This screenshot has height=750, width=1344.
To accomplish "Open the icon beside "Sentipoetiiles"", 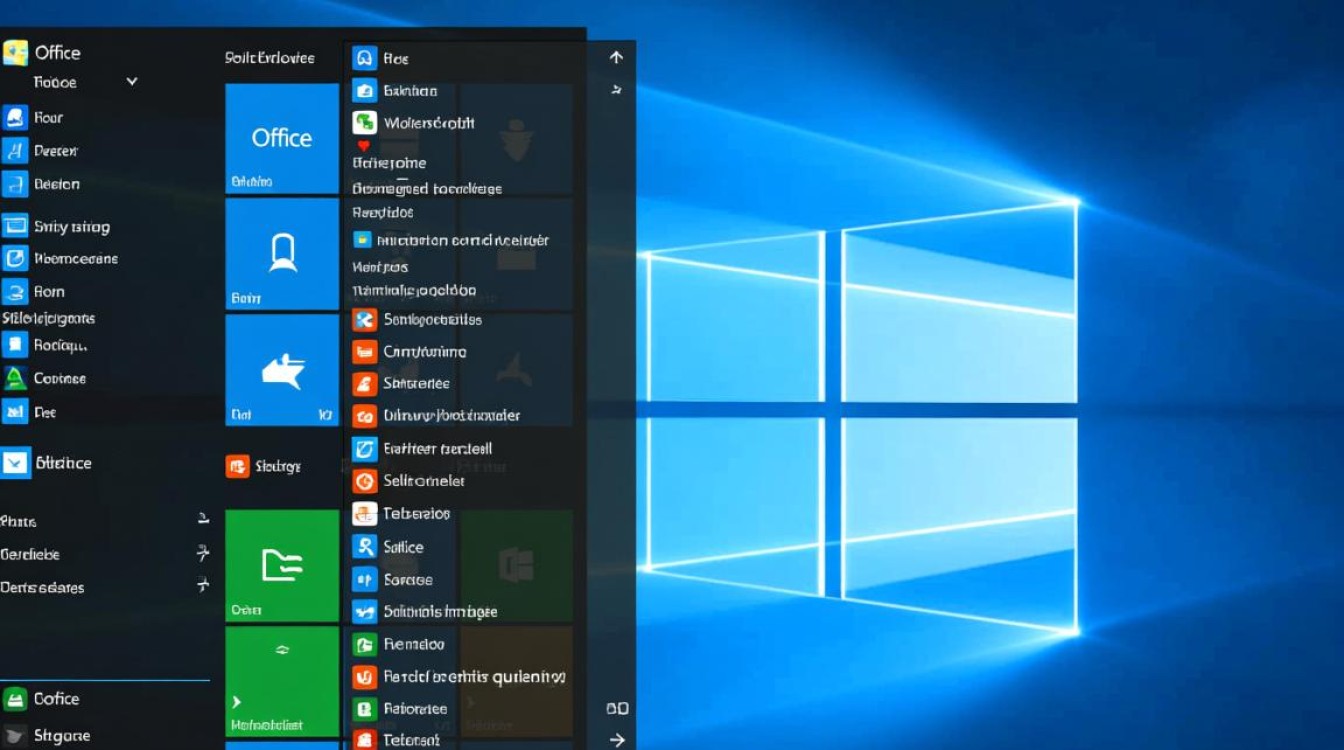I will pos(364,320).
